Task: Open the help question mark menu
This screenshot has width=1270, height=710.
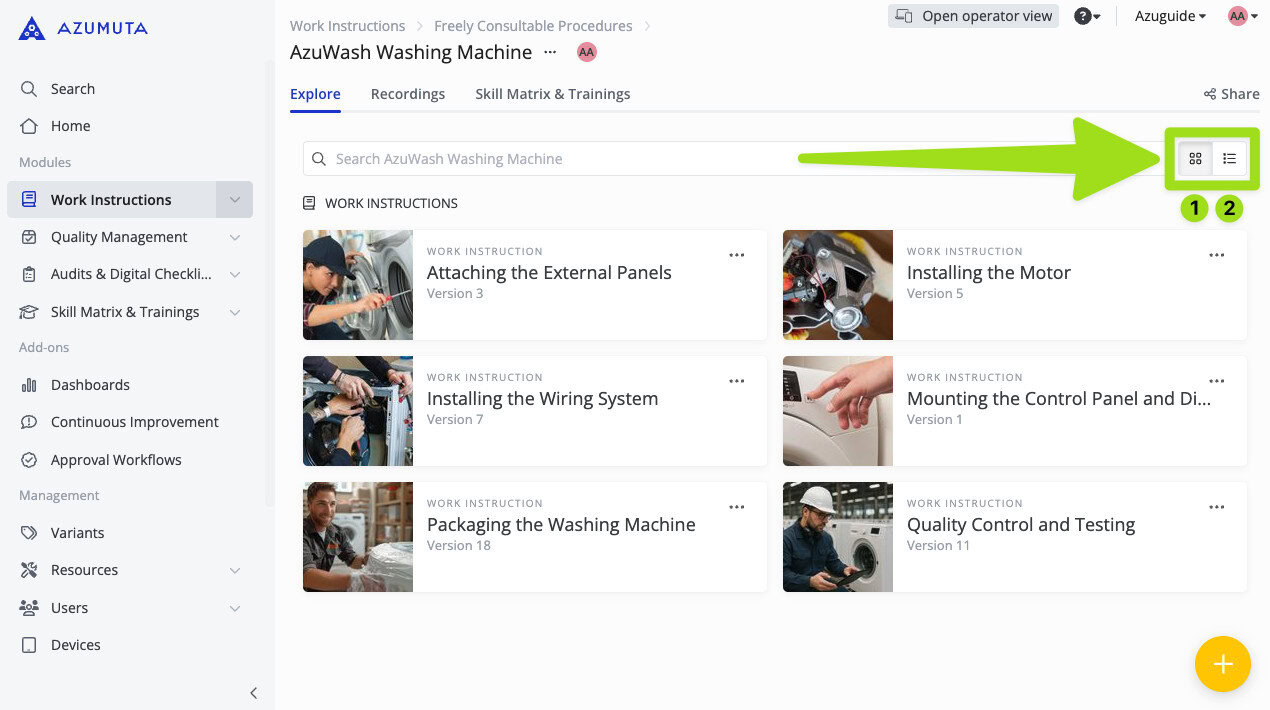Action: coord(1086,16)
